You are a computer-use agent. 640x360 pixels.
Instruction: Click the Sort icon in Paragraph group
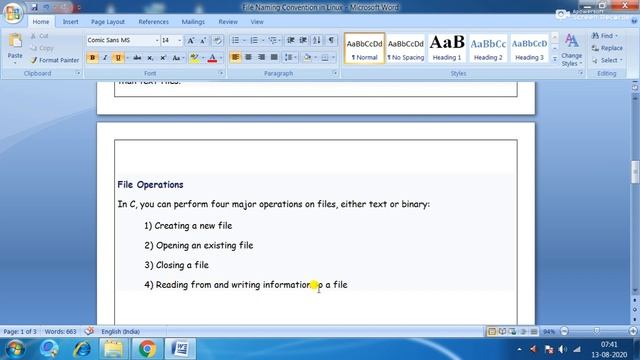point(317,40)
